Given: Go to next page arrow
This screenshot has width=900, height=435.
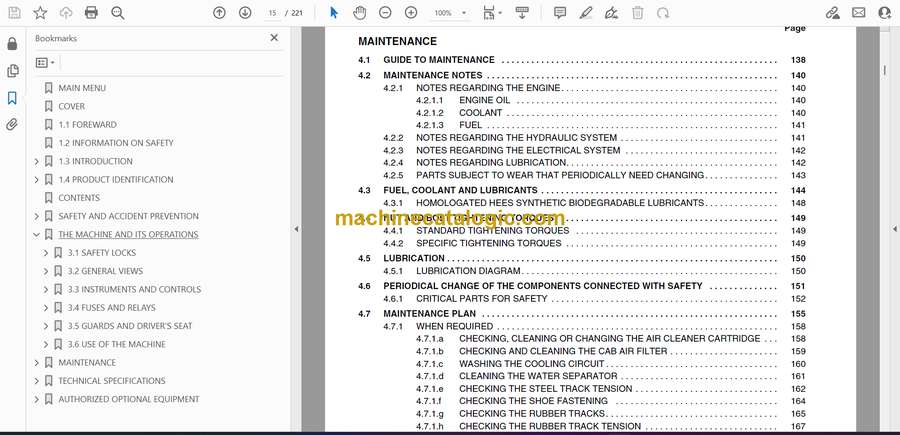Looking at the screenshot, I should click(x=245, y=13).
